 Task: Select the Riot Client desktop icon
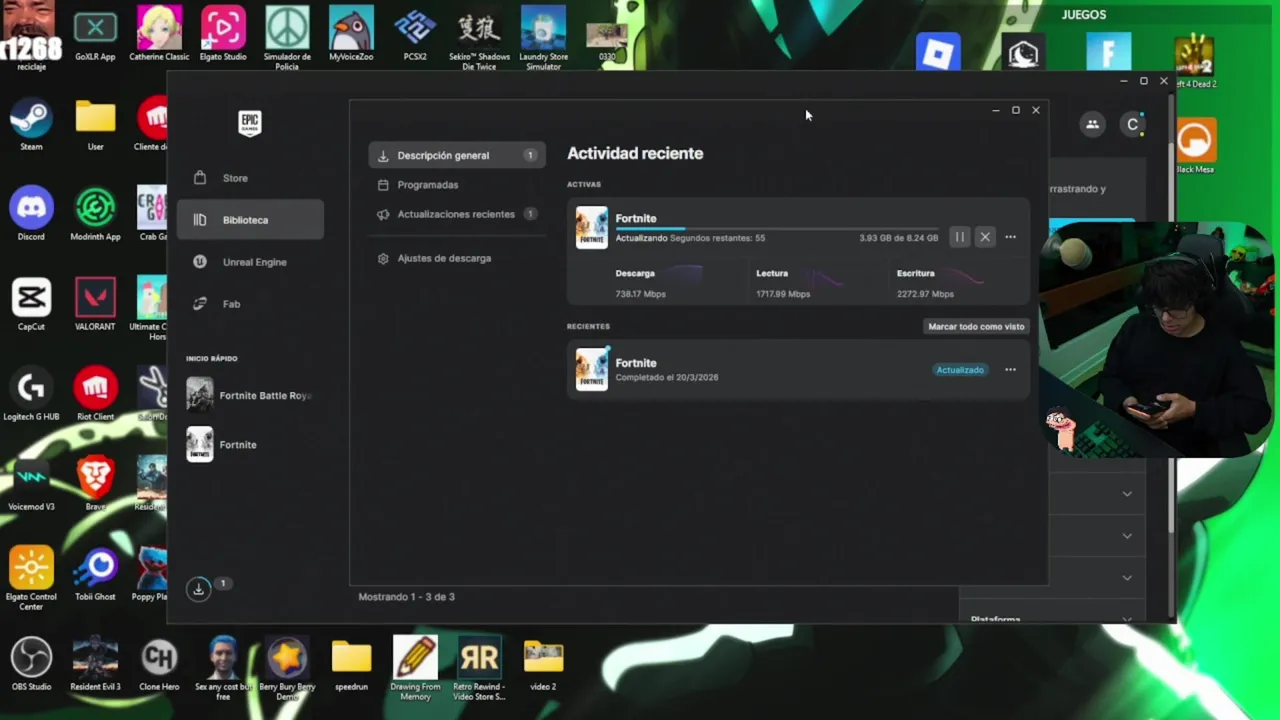95,395
